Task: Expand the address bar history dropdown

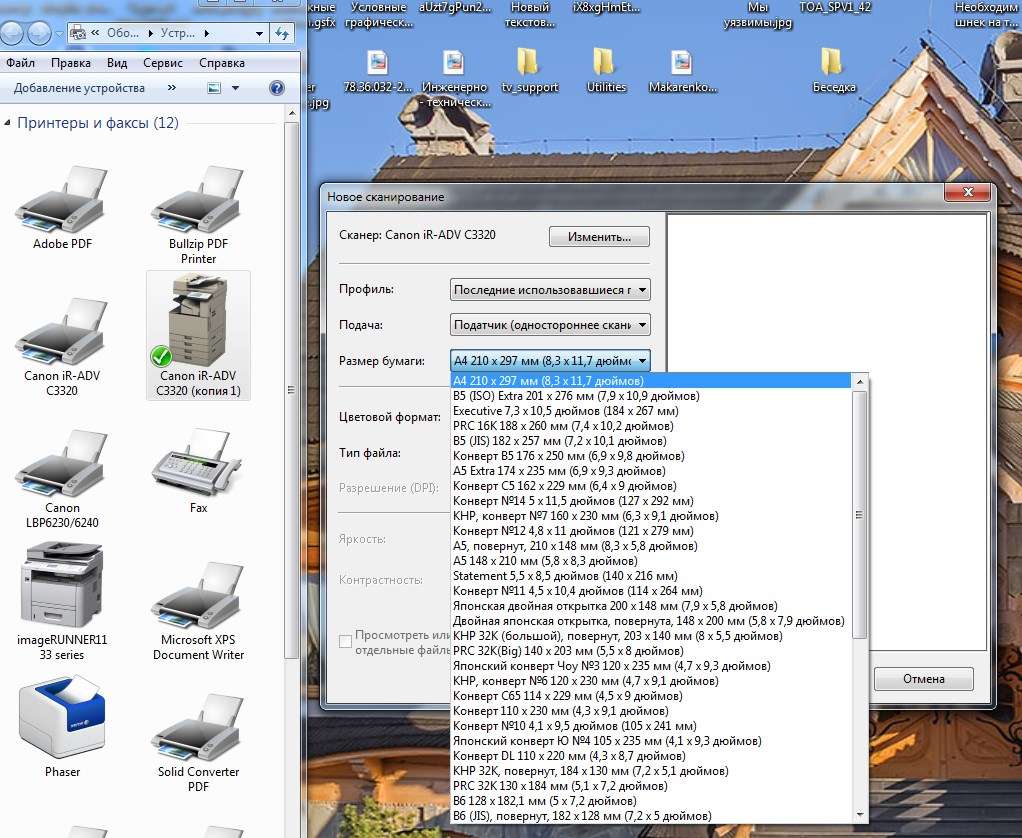Action: tap(259, 33)
